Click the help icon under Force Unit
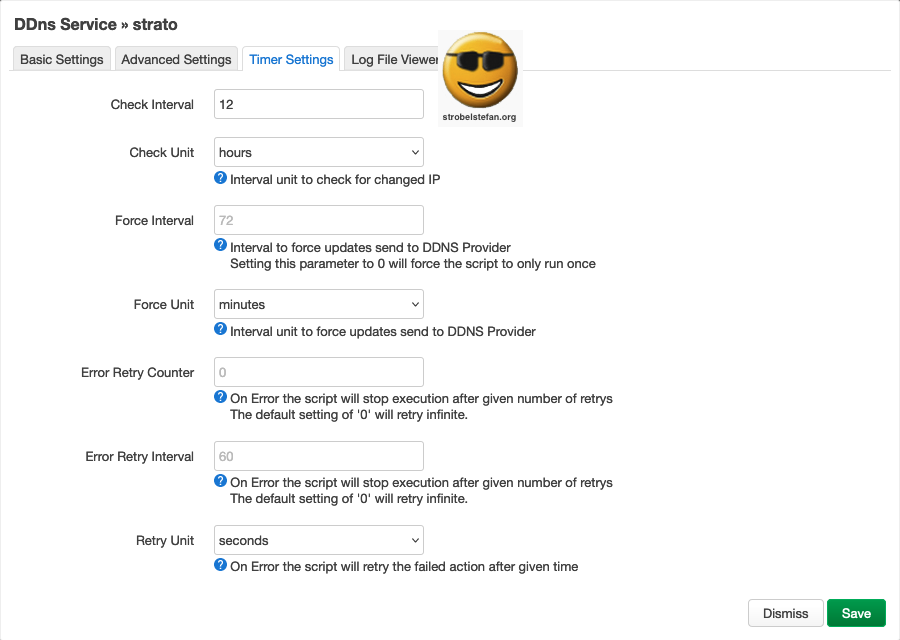 [221, 330]
